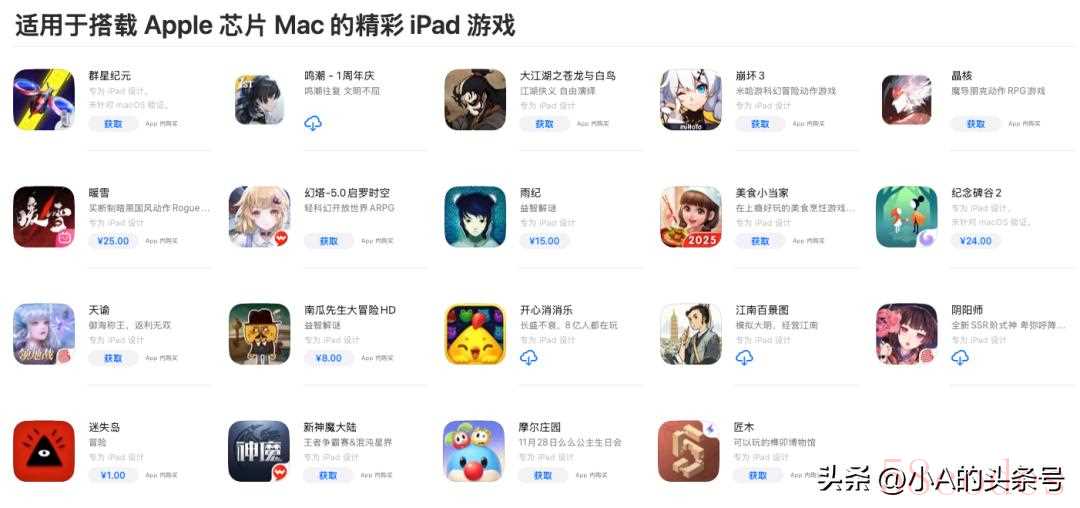The width and height of the screenshot is (1080, 508).
Task: Download 江南百景图 using cloud icon
Action: pyautogui.click(x=745, y=358)
